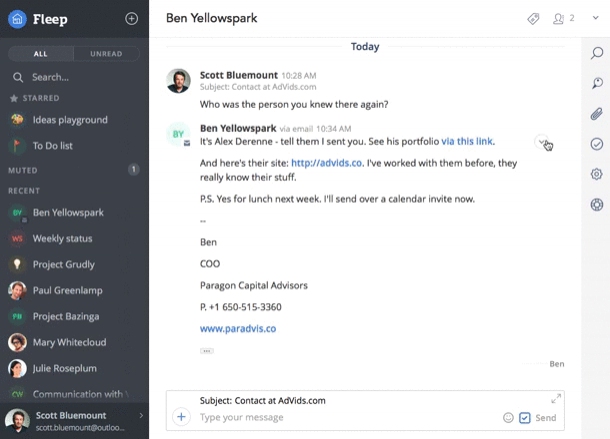Open the emoji picker smiley
The image size is (610, 439).
pos(508,418)
